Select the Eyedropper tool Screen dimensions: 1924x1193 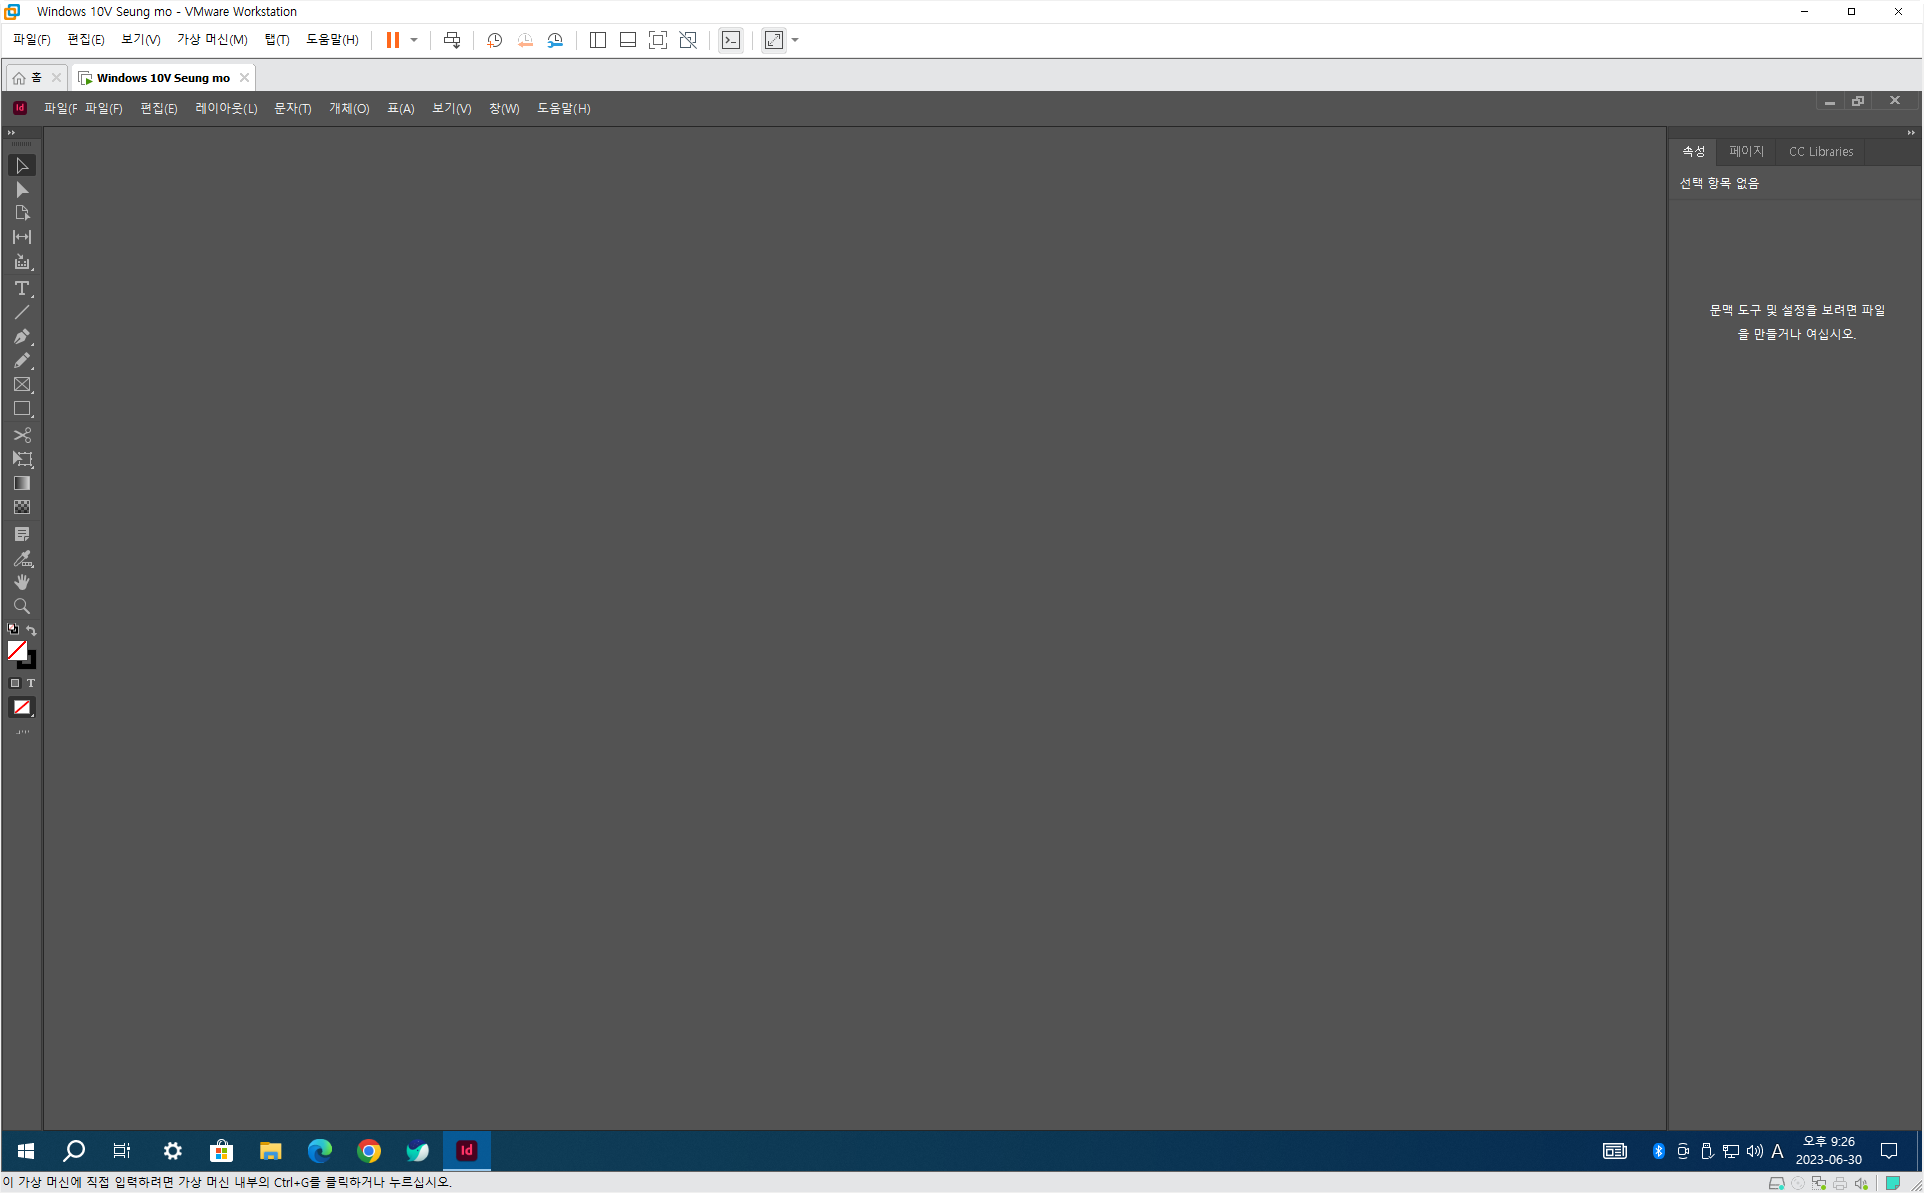pyautogui.click(x=22, y=559)
